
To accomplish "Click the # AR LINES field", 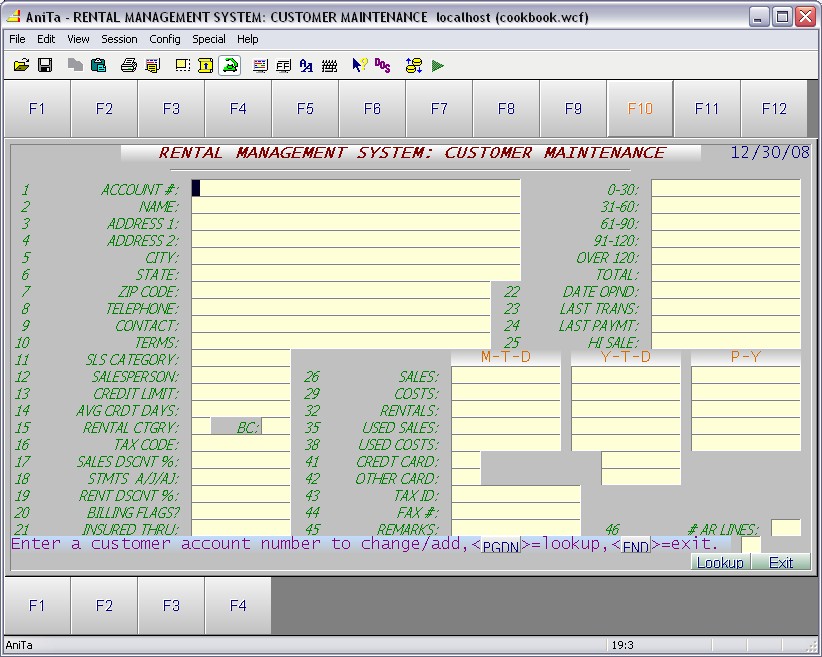I will 786,528.
